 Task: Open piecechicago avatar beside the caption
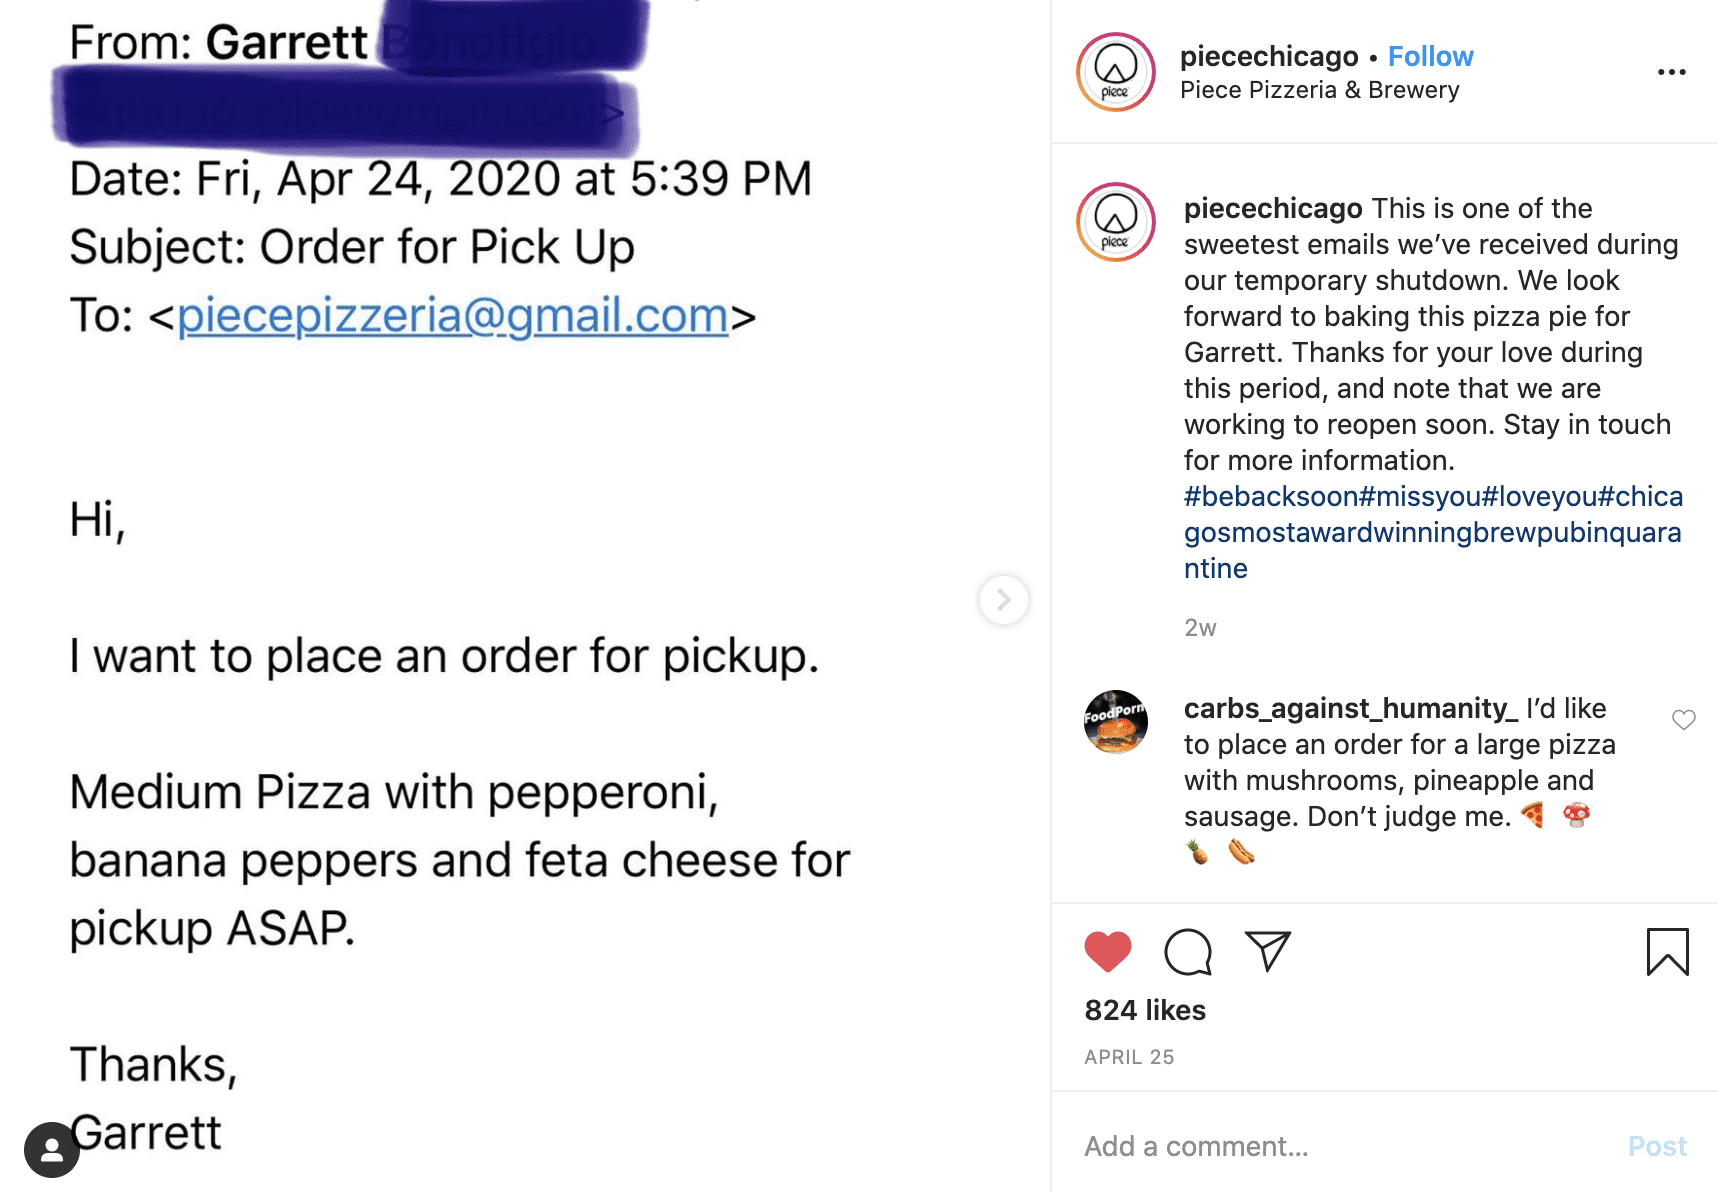(1116, 222)
